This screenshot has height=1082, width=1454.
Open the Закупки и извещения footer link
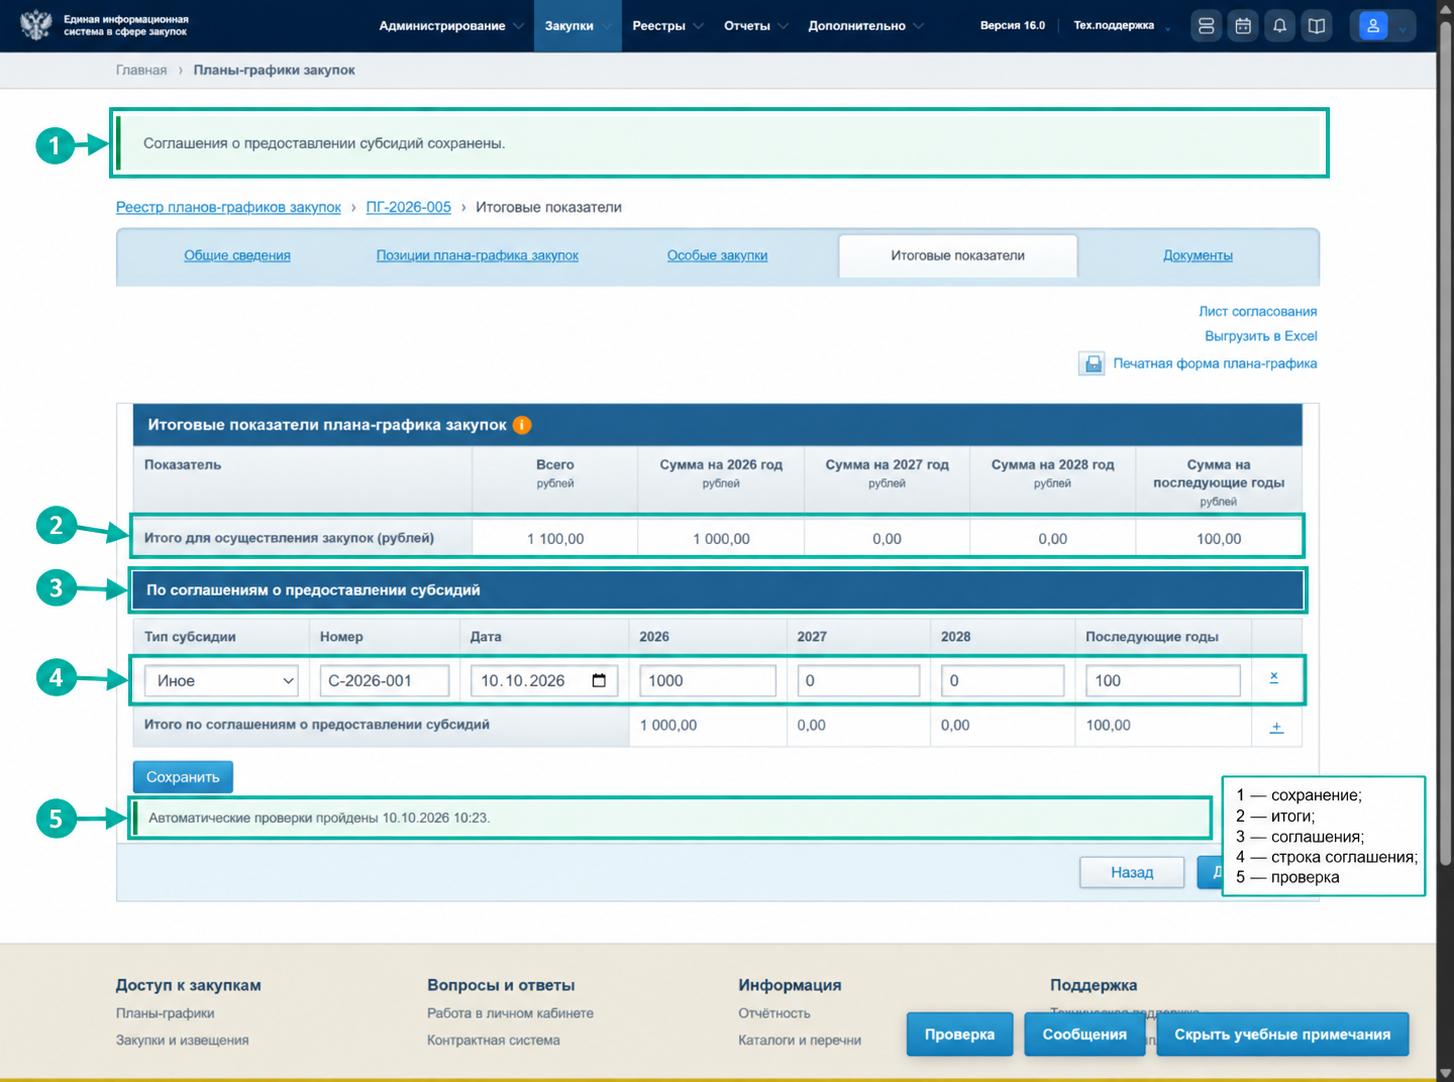tap(182, 1040)
